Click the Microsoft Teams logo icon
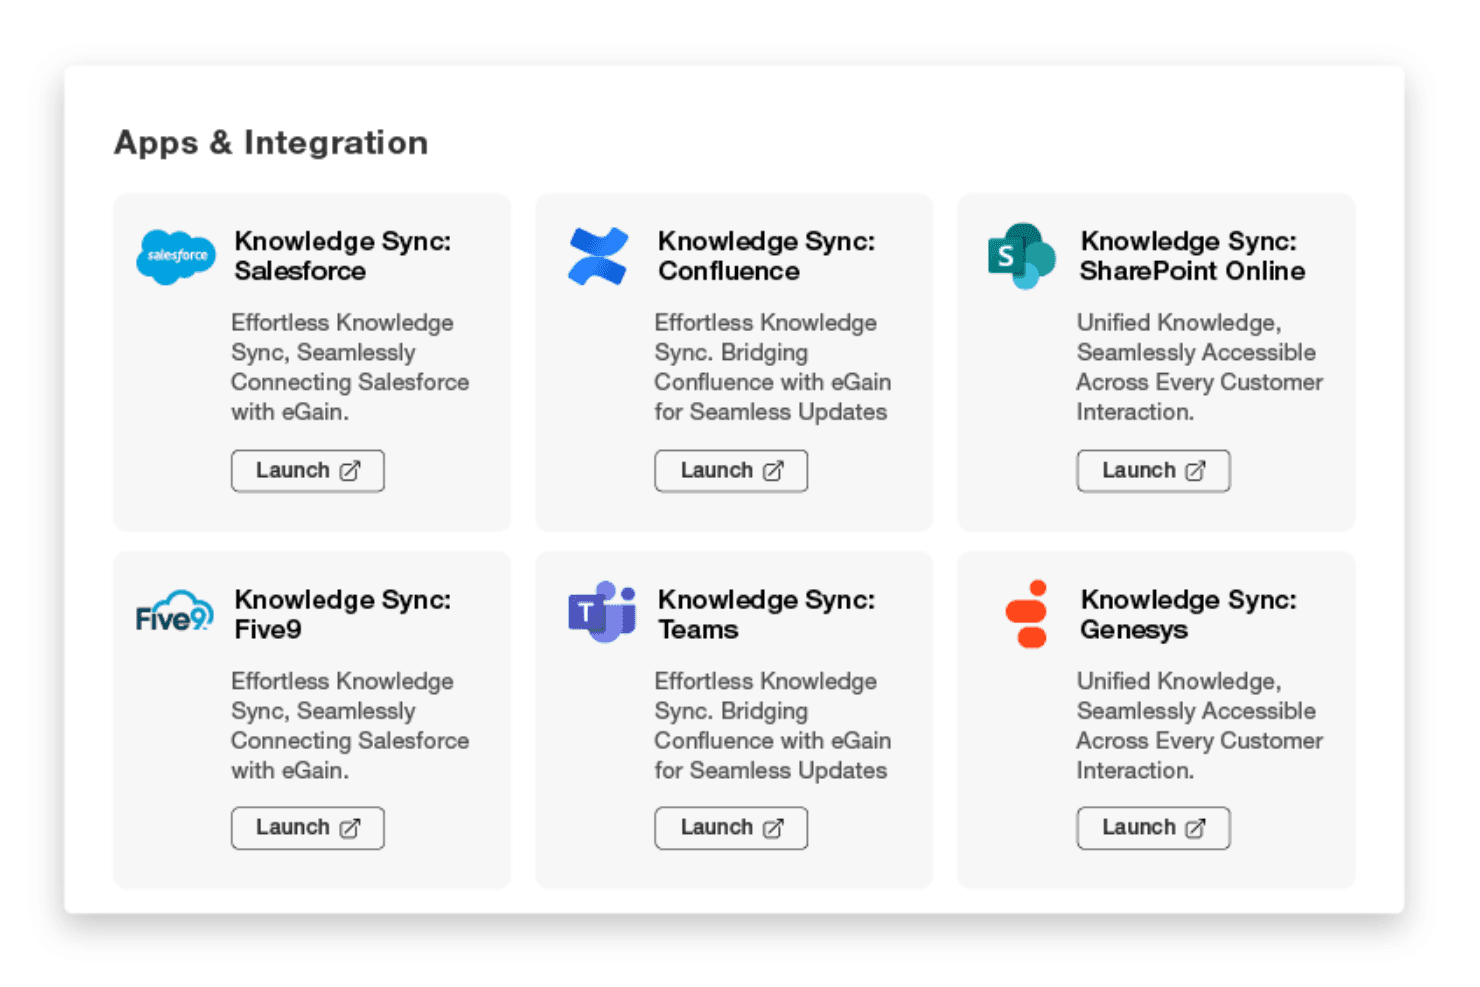The width and height of the screenshot is (1480, 987). point(602,611)
